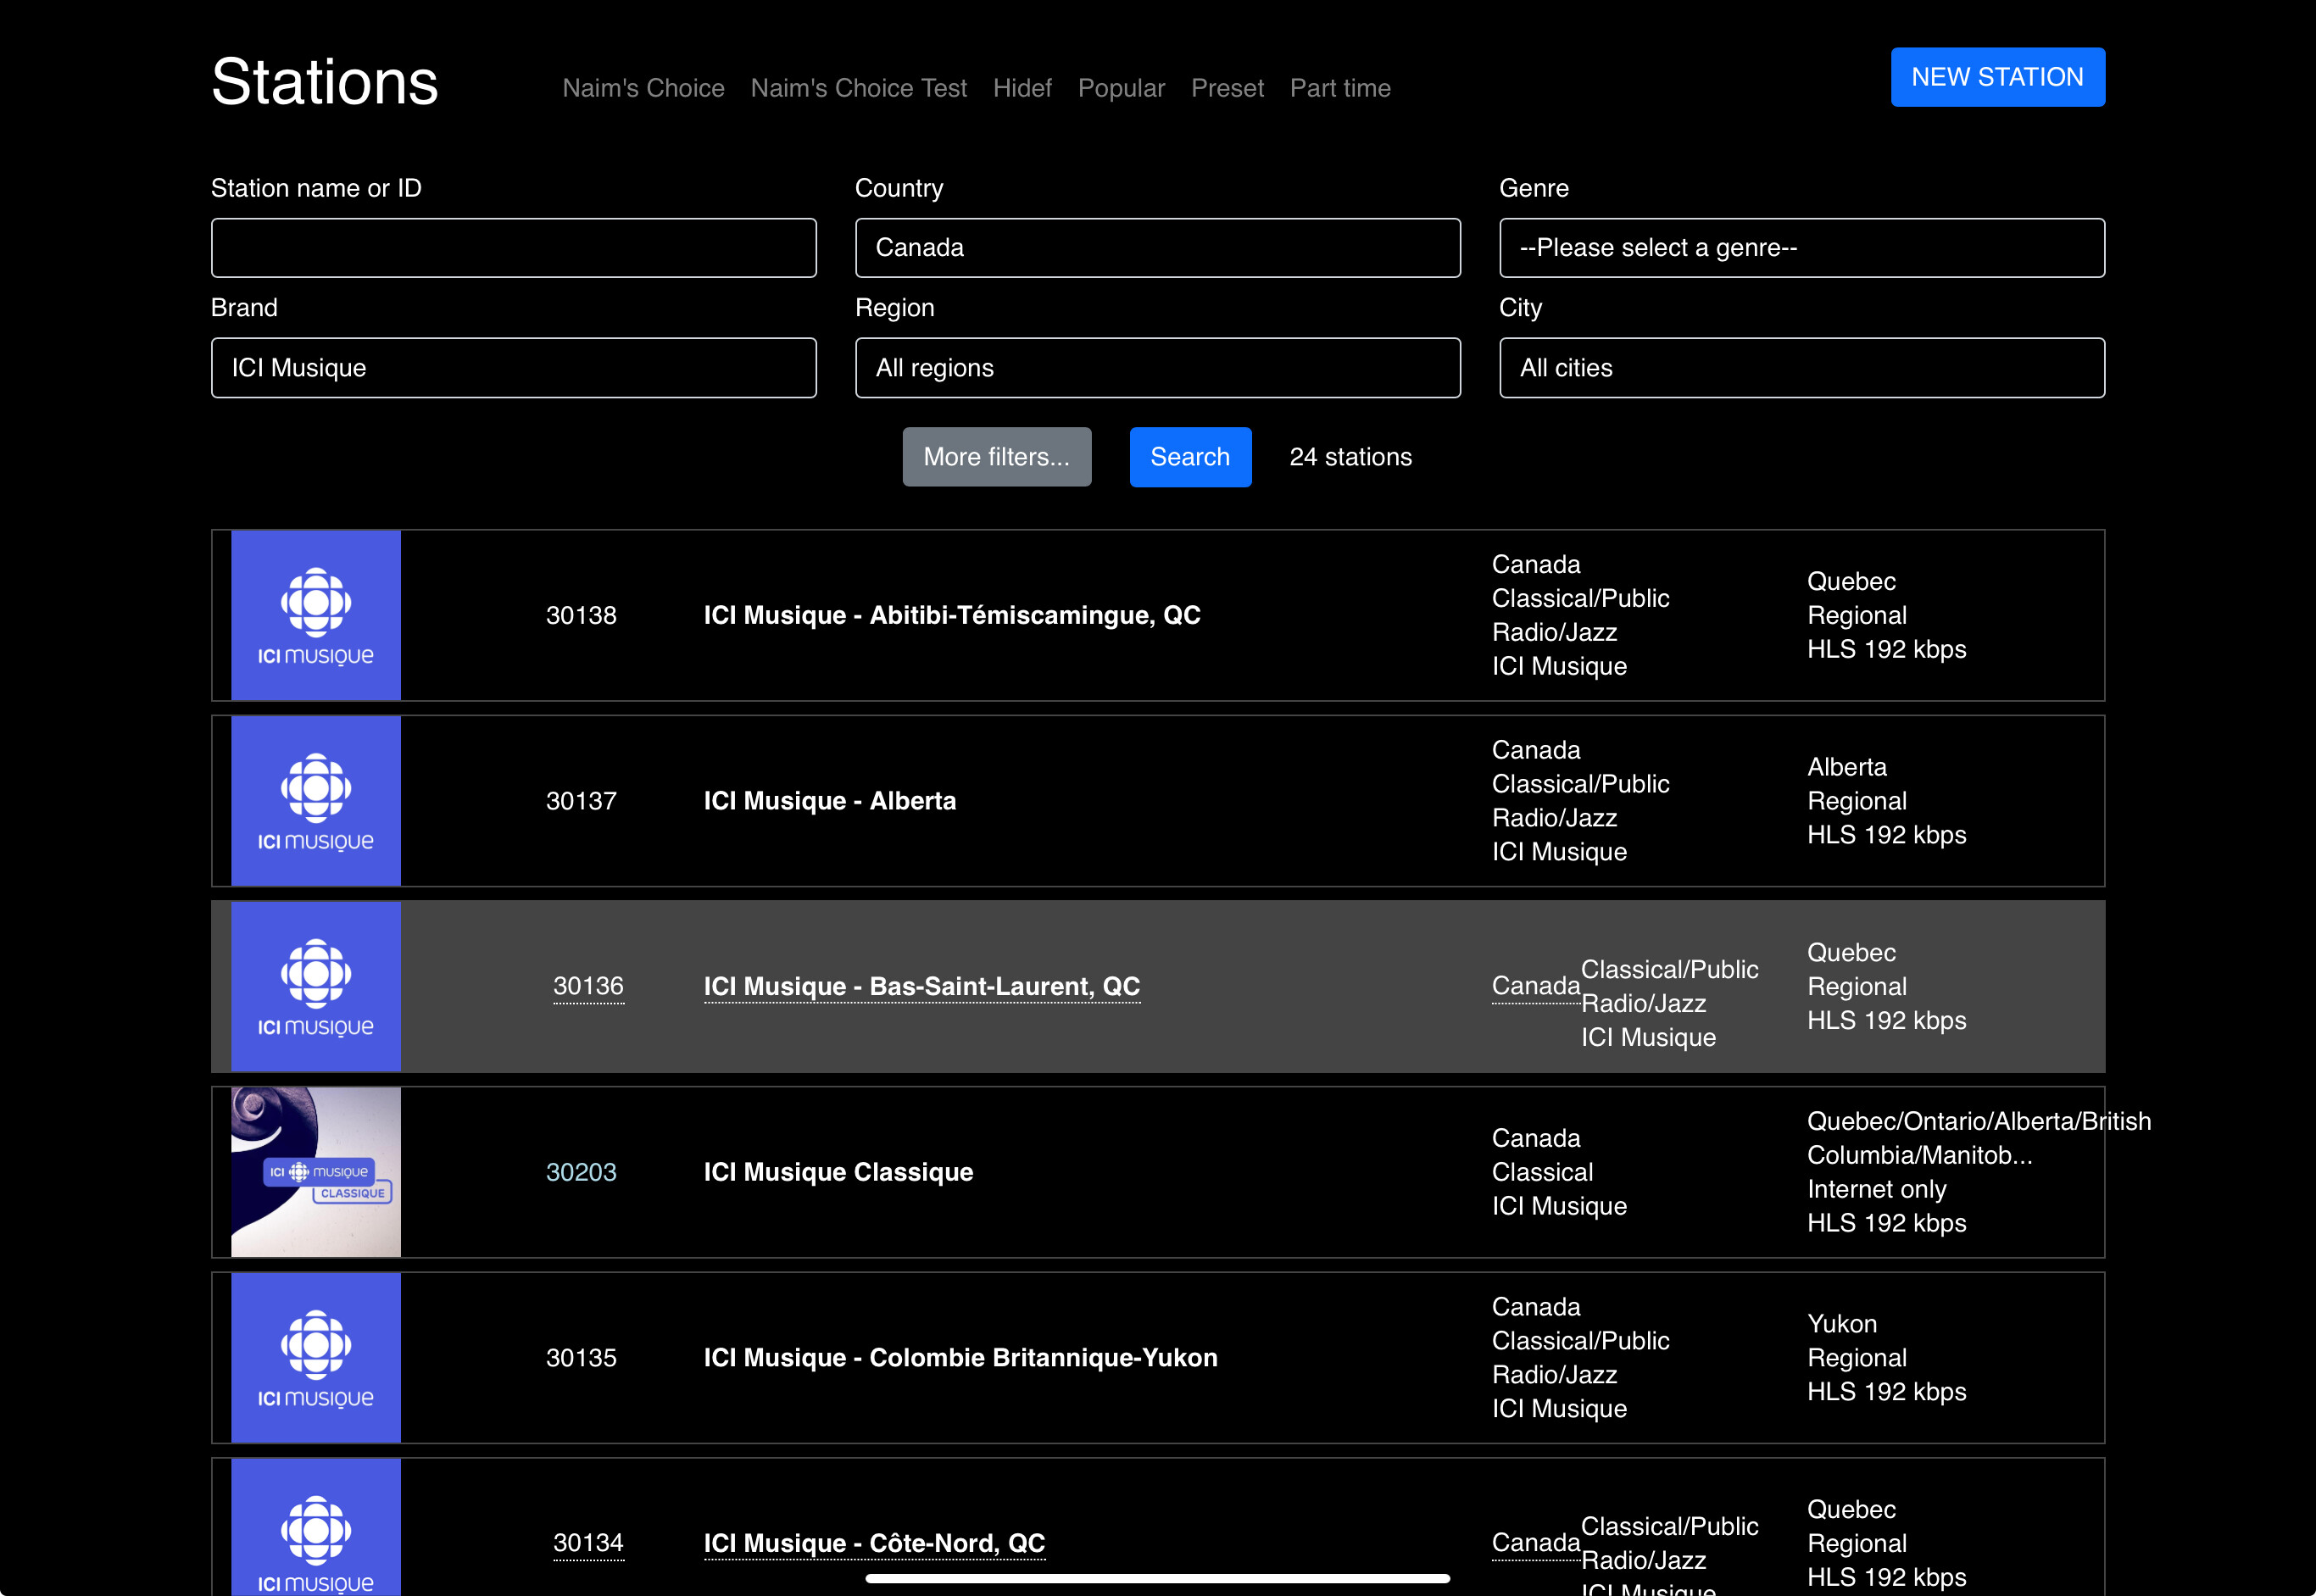Open the Naim's Choice tab
The image size is (2316, 1596).
[x=643, y=88]
